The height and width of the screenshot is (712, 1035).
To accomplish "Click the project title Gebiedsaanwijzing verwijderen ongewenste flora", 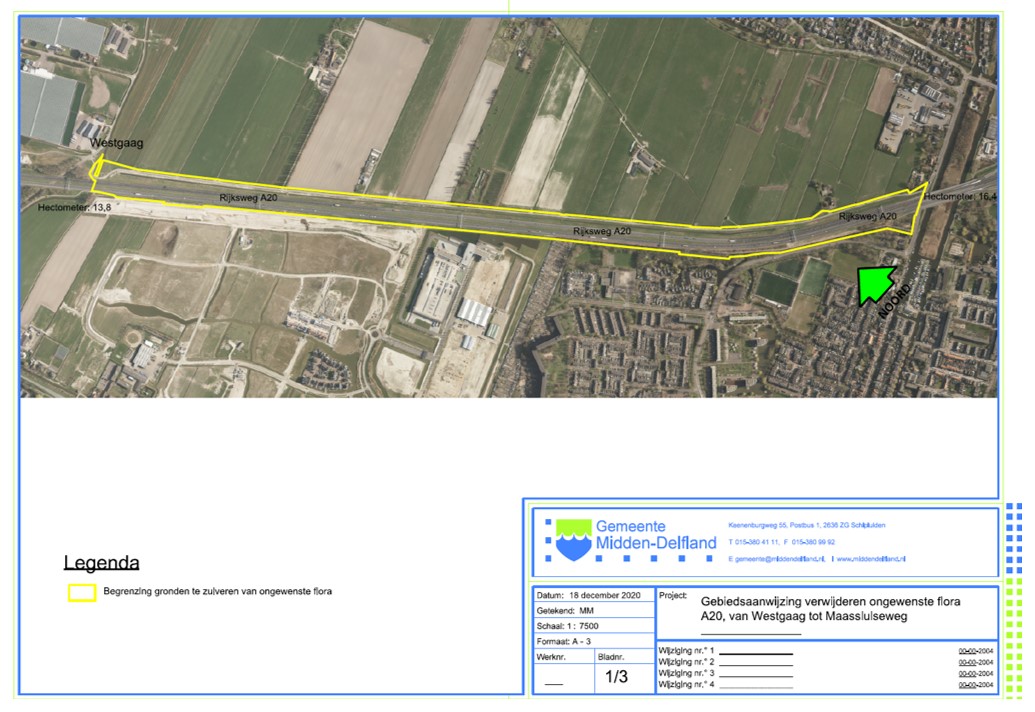I will (824, 601).
